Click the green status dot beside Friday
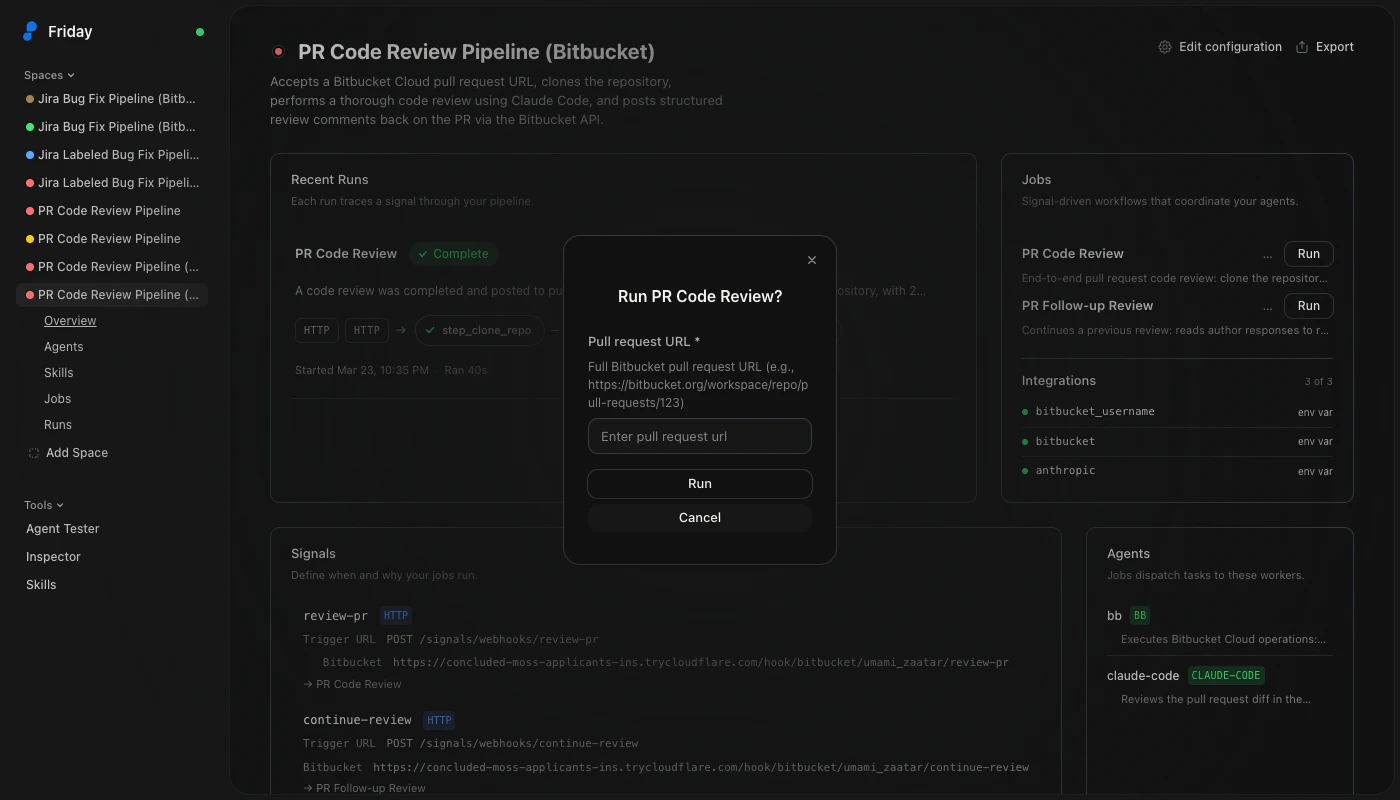This screenshot has height=800, width=1400. [200, 32]
